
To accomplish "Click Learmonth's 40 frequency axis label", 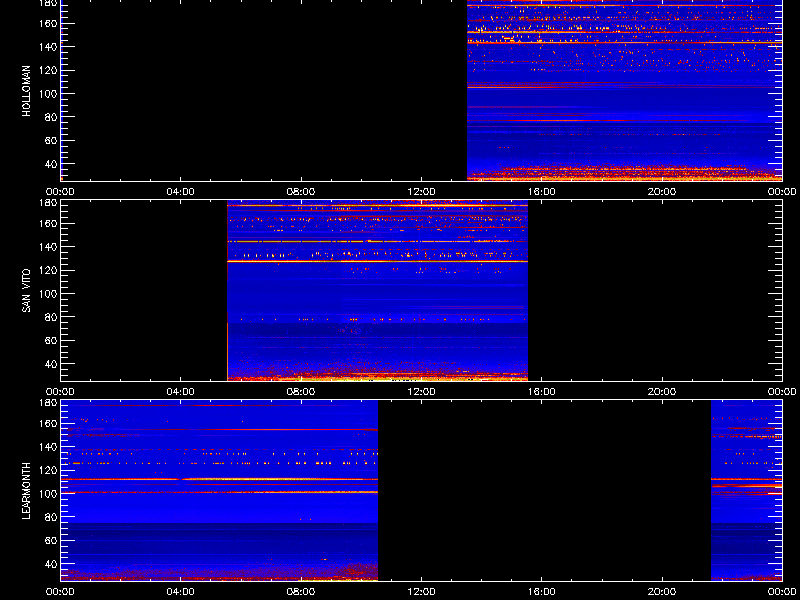I will click(x=51, y=564).
